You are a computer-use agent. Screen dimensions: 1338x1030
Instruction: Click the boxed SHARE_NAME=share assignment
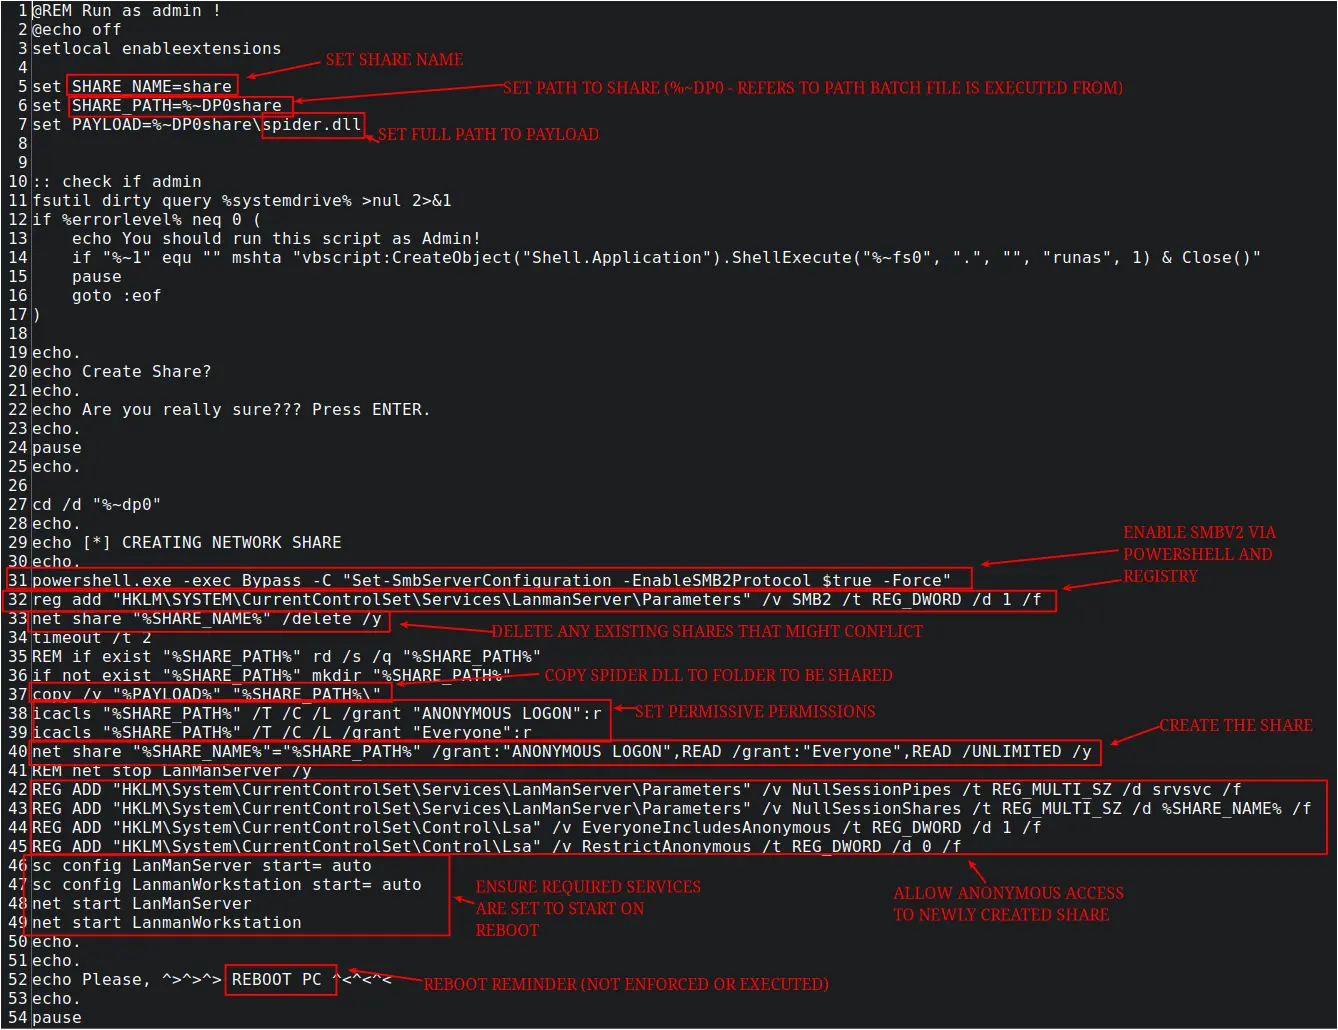[153, 86]
